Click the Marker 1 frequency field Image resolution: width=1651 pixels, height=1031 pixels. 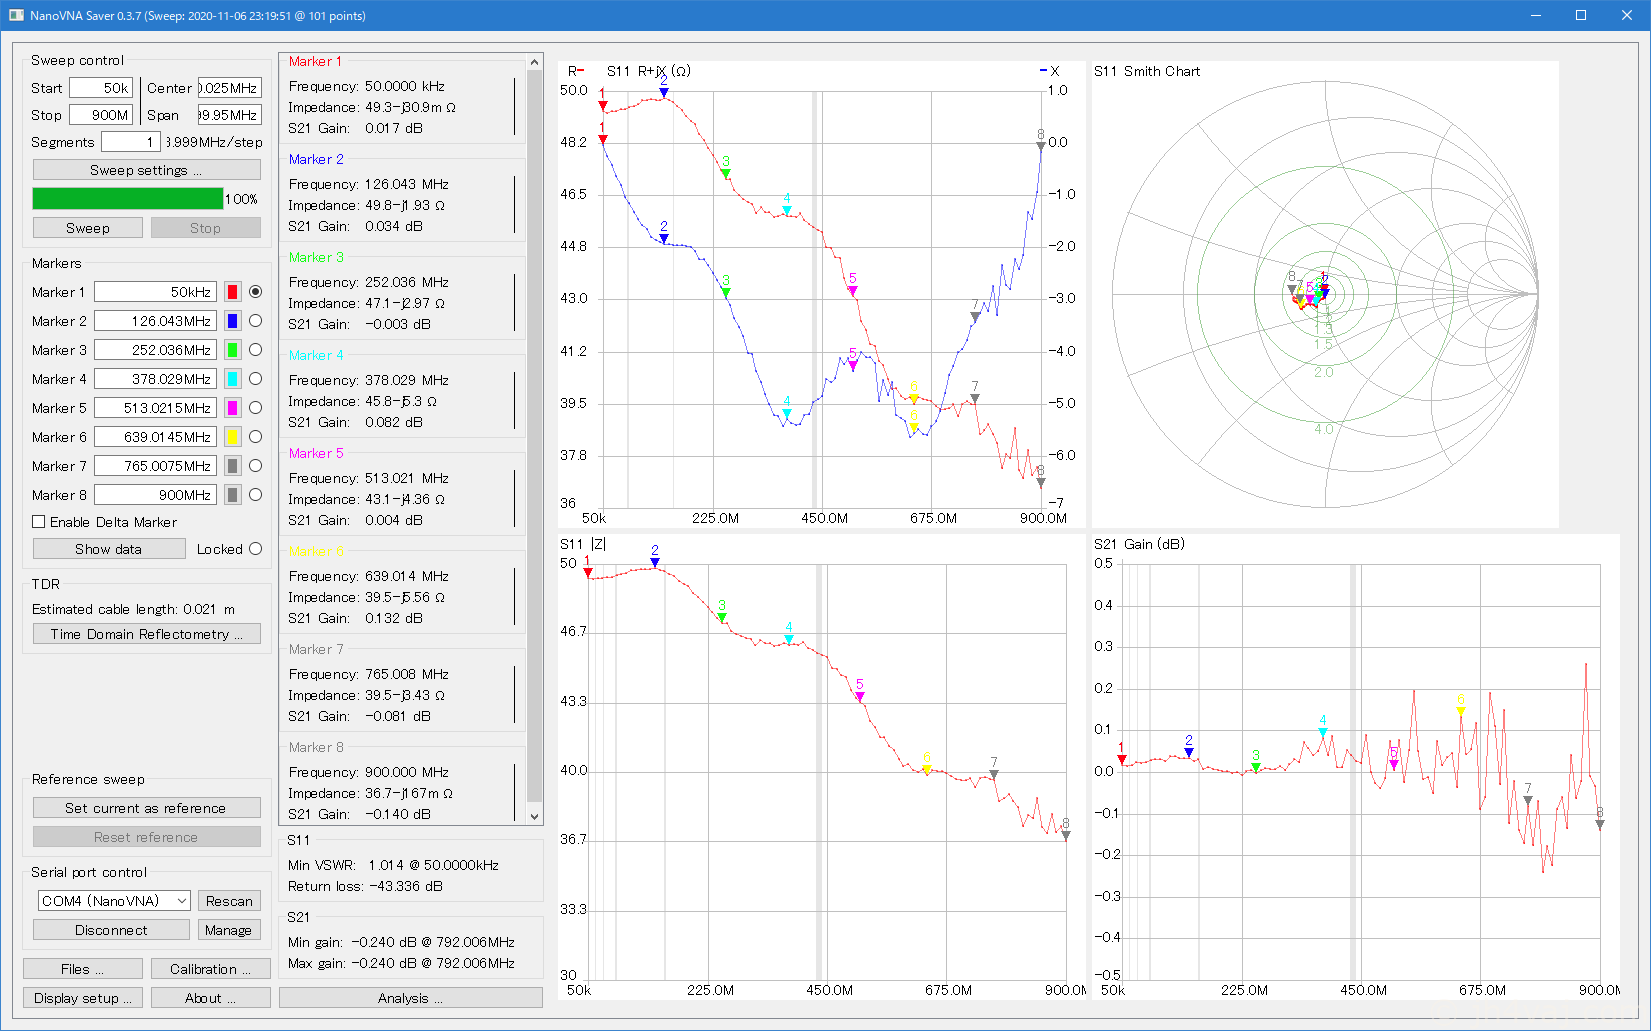[x=155, y=292]
